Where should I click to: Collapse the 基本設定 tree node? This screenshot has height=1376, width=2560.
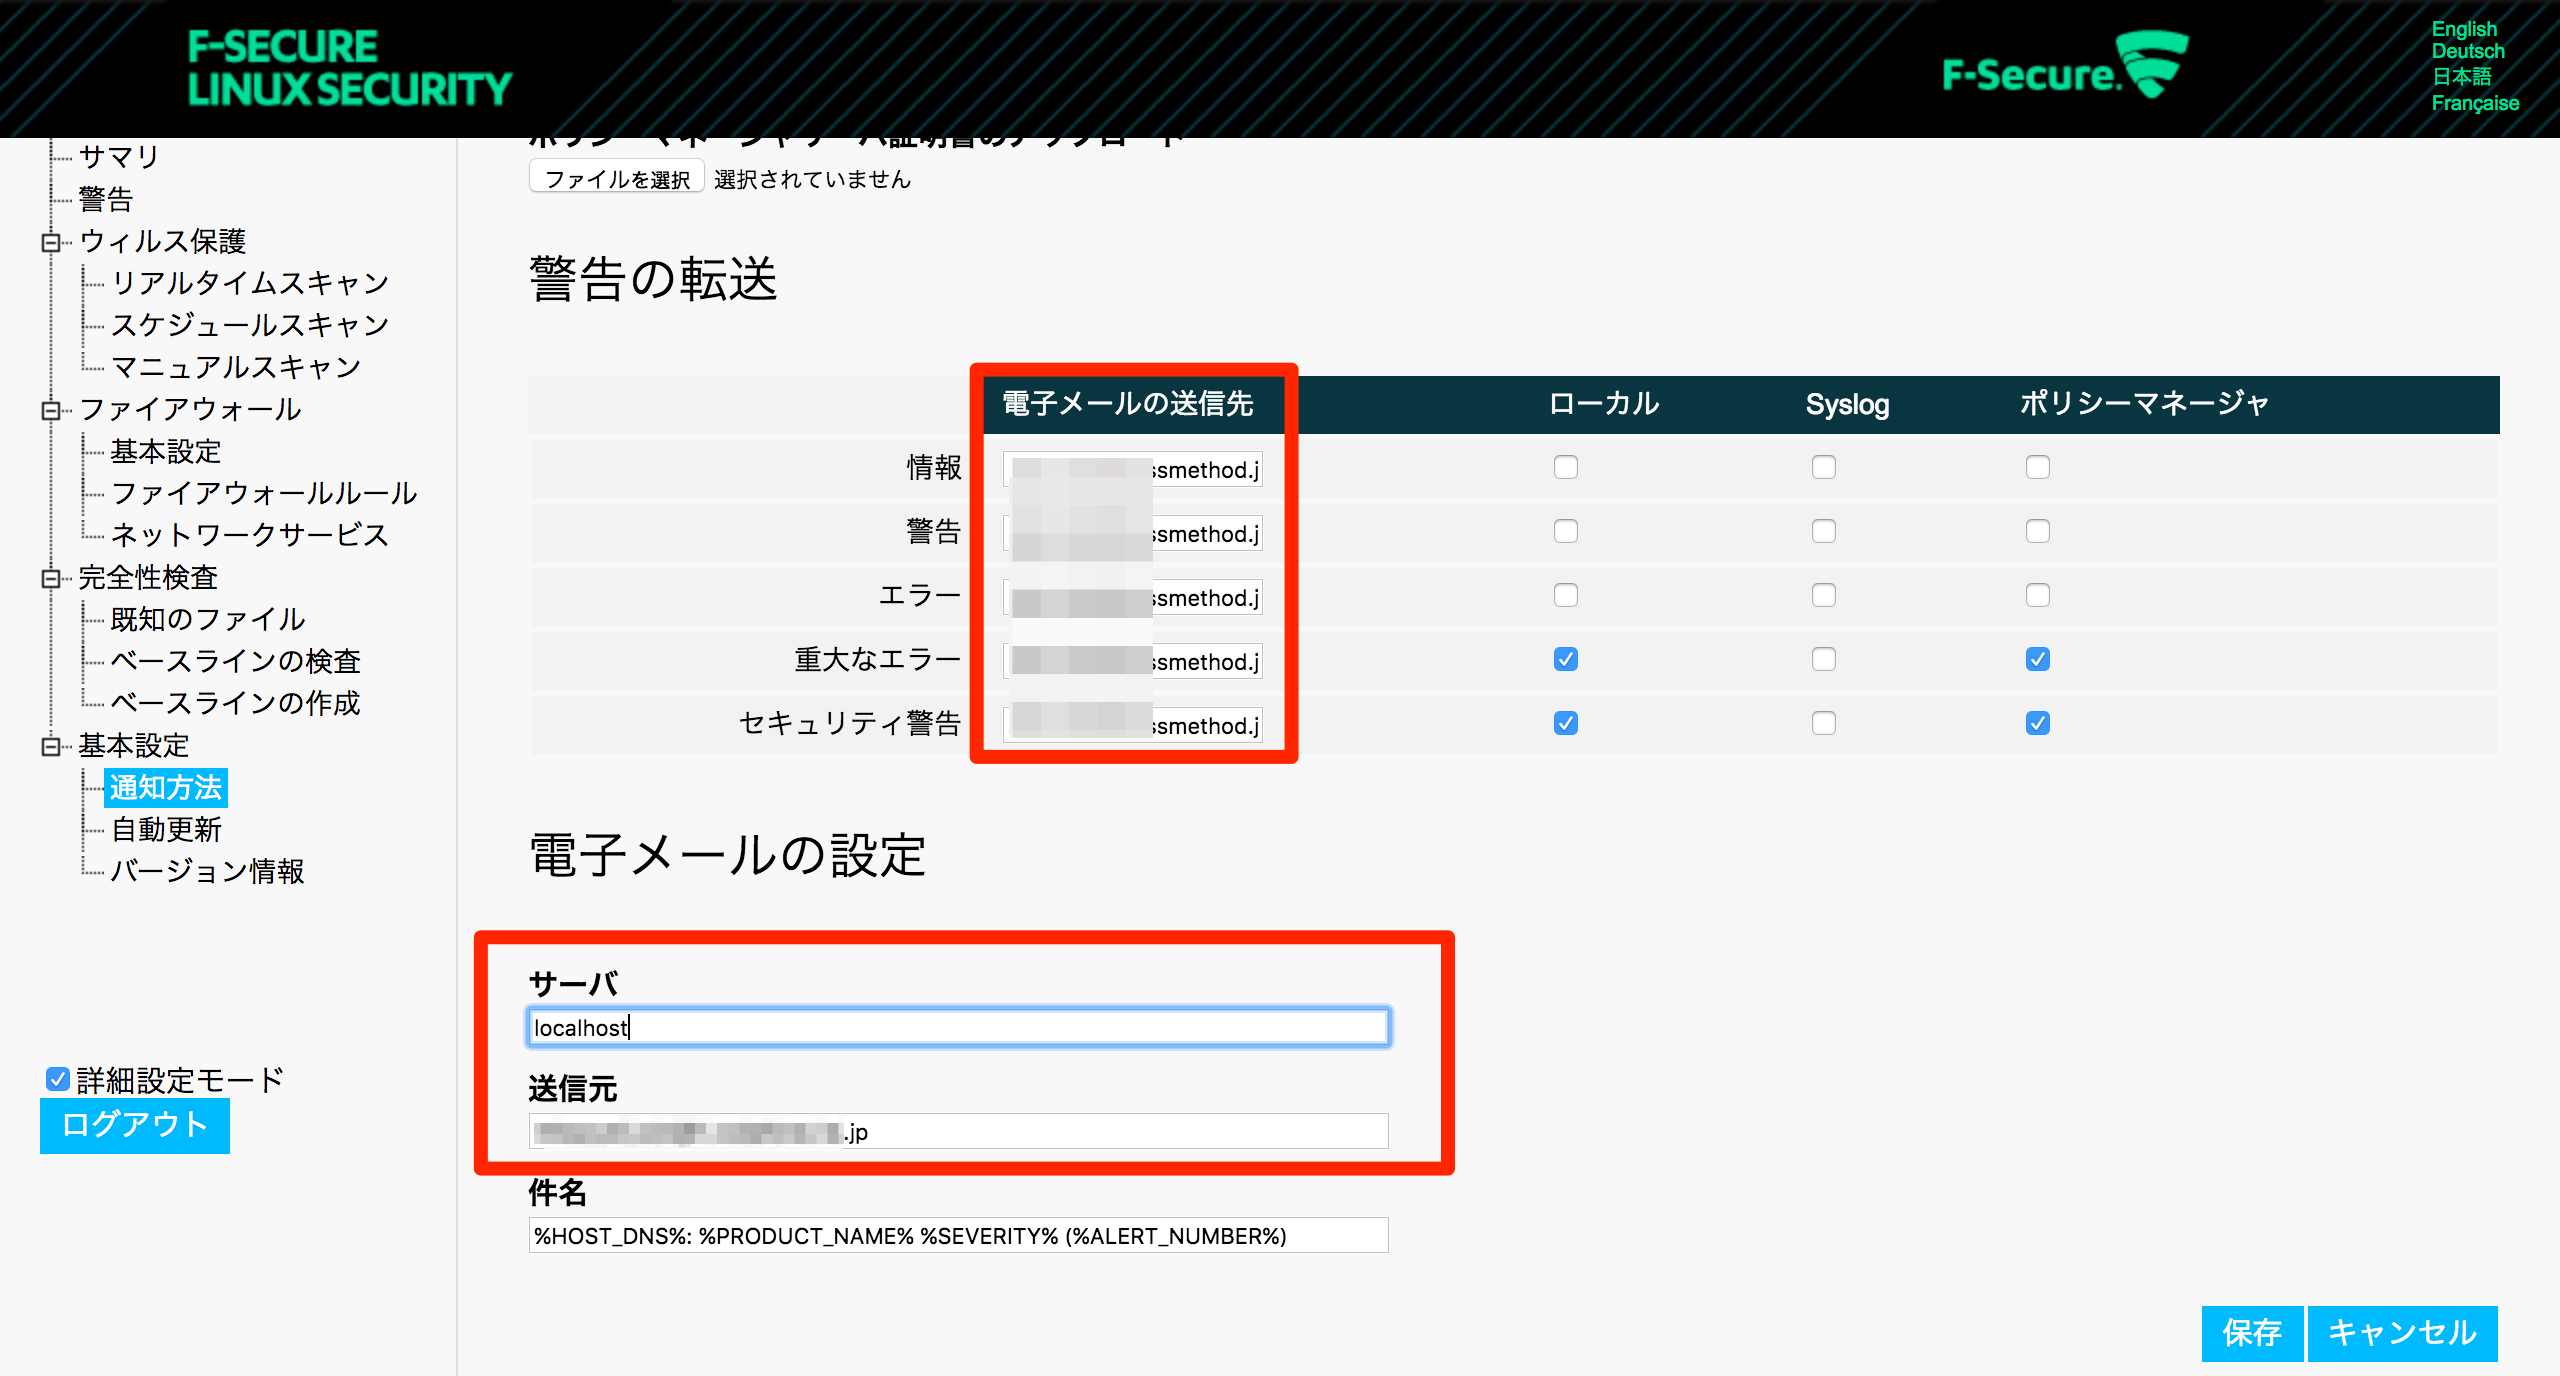click(50, 746)
